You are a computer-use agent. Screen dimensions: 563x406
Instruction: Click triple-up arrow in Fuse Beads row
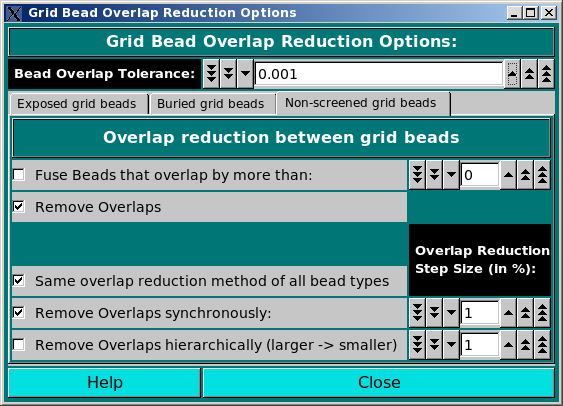click(542, 175)
